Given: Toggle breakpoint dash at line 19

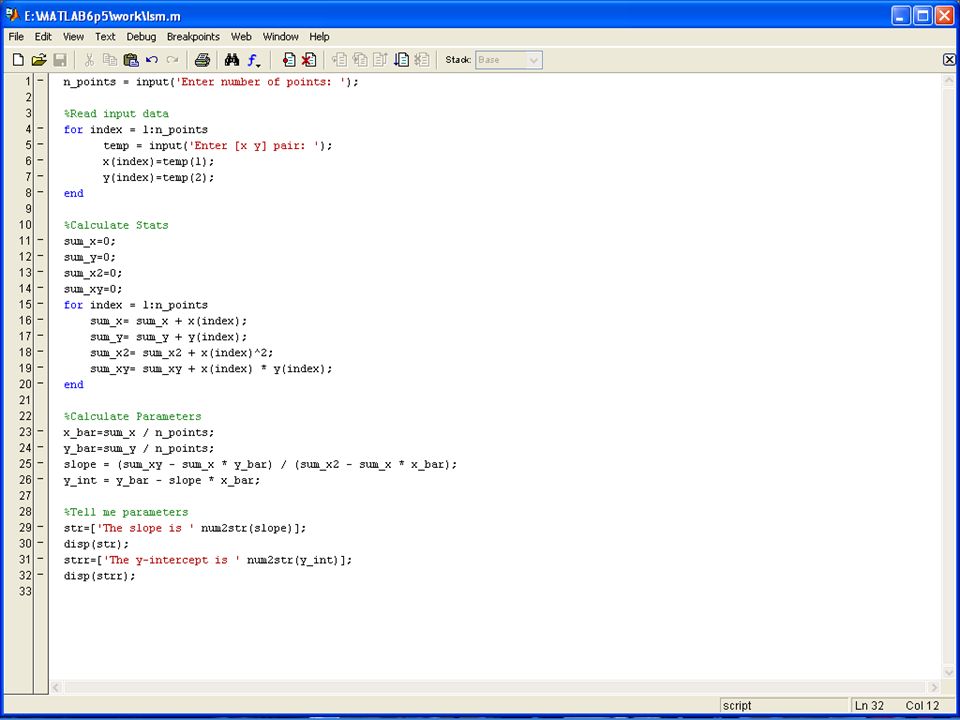Looking at the screenshot, I should [40, 367].
